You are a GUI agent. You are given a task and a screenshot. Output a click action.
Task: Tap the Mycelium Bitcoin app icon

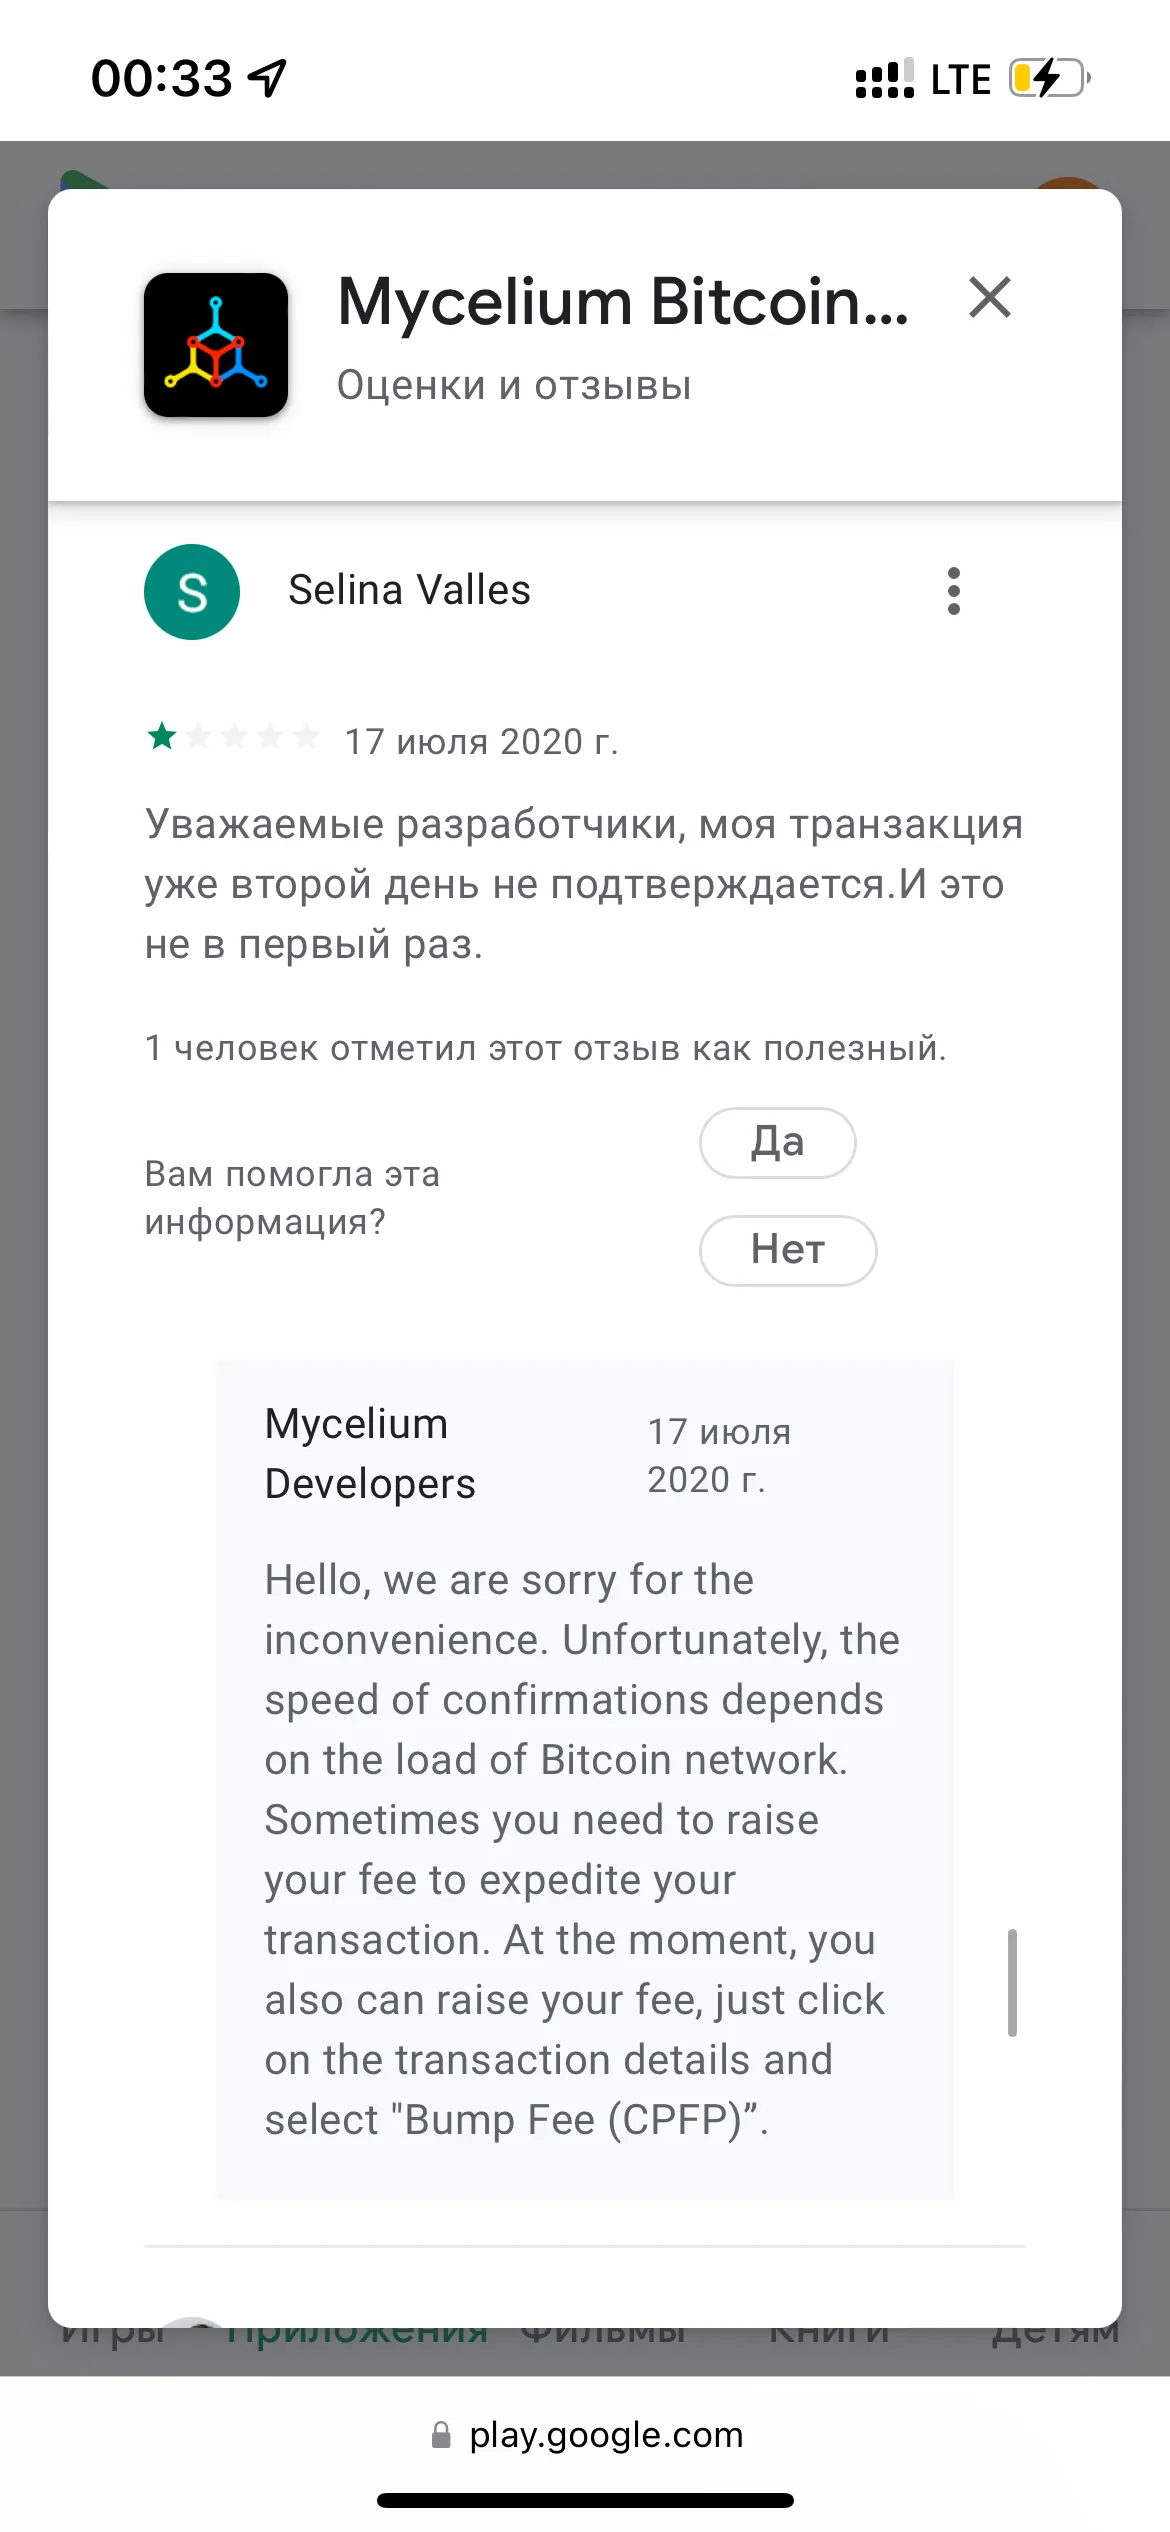click(216, 345)
